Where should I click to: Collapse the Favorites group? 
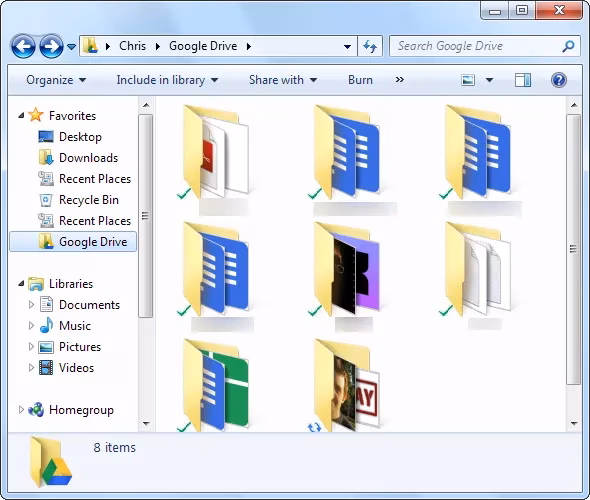coord(21,116)
